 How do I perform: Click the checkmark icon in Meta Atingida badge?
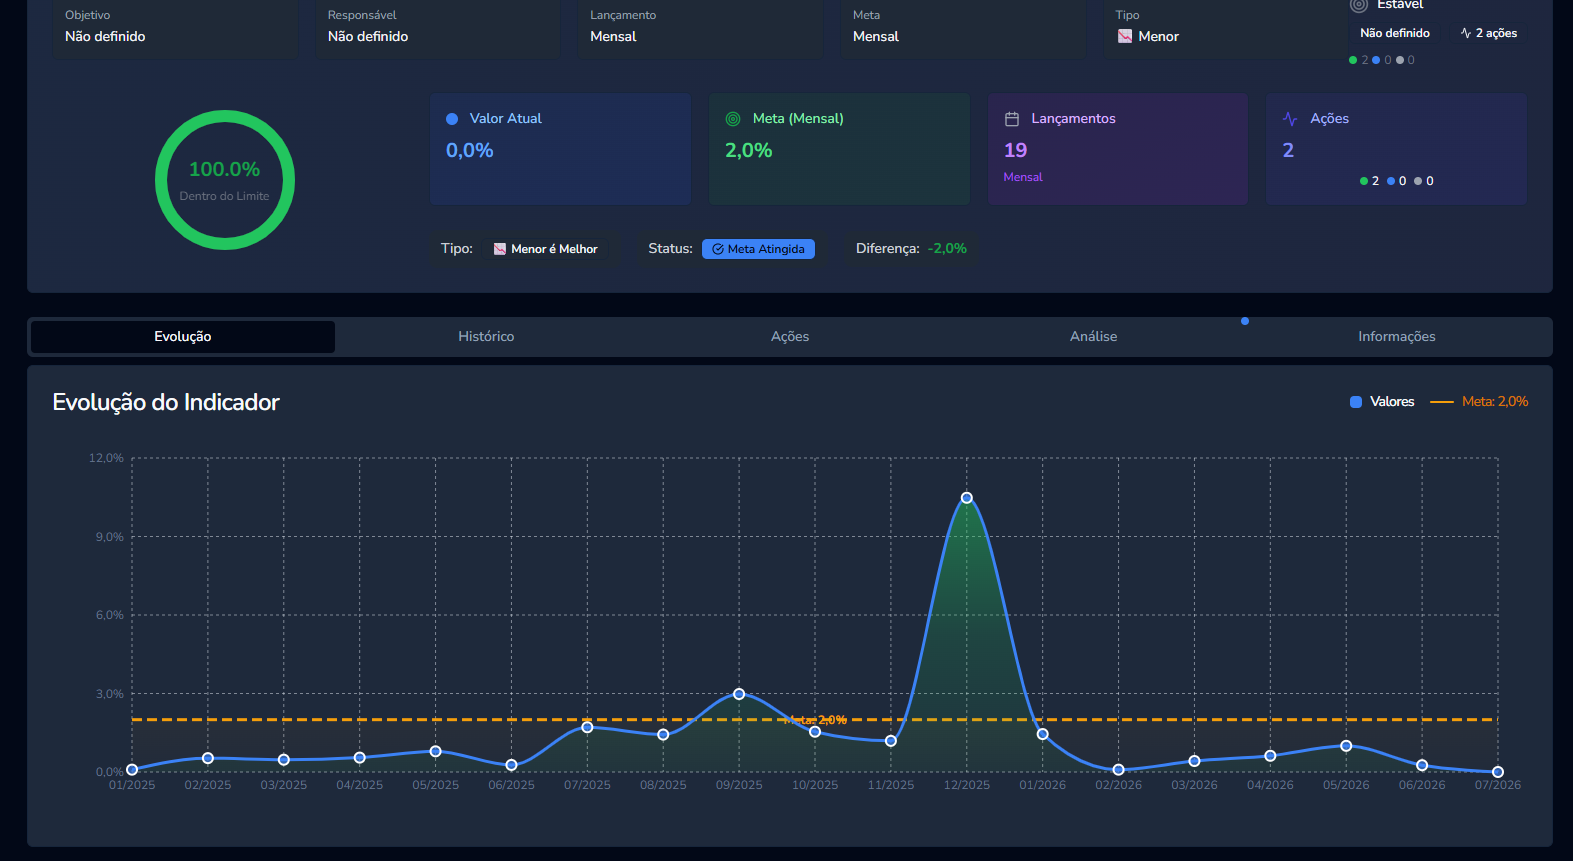coord(718,249)
